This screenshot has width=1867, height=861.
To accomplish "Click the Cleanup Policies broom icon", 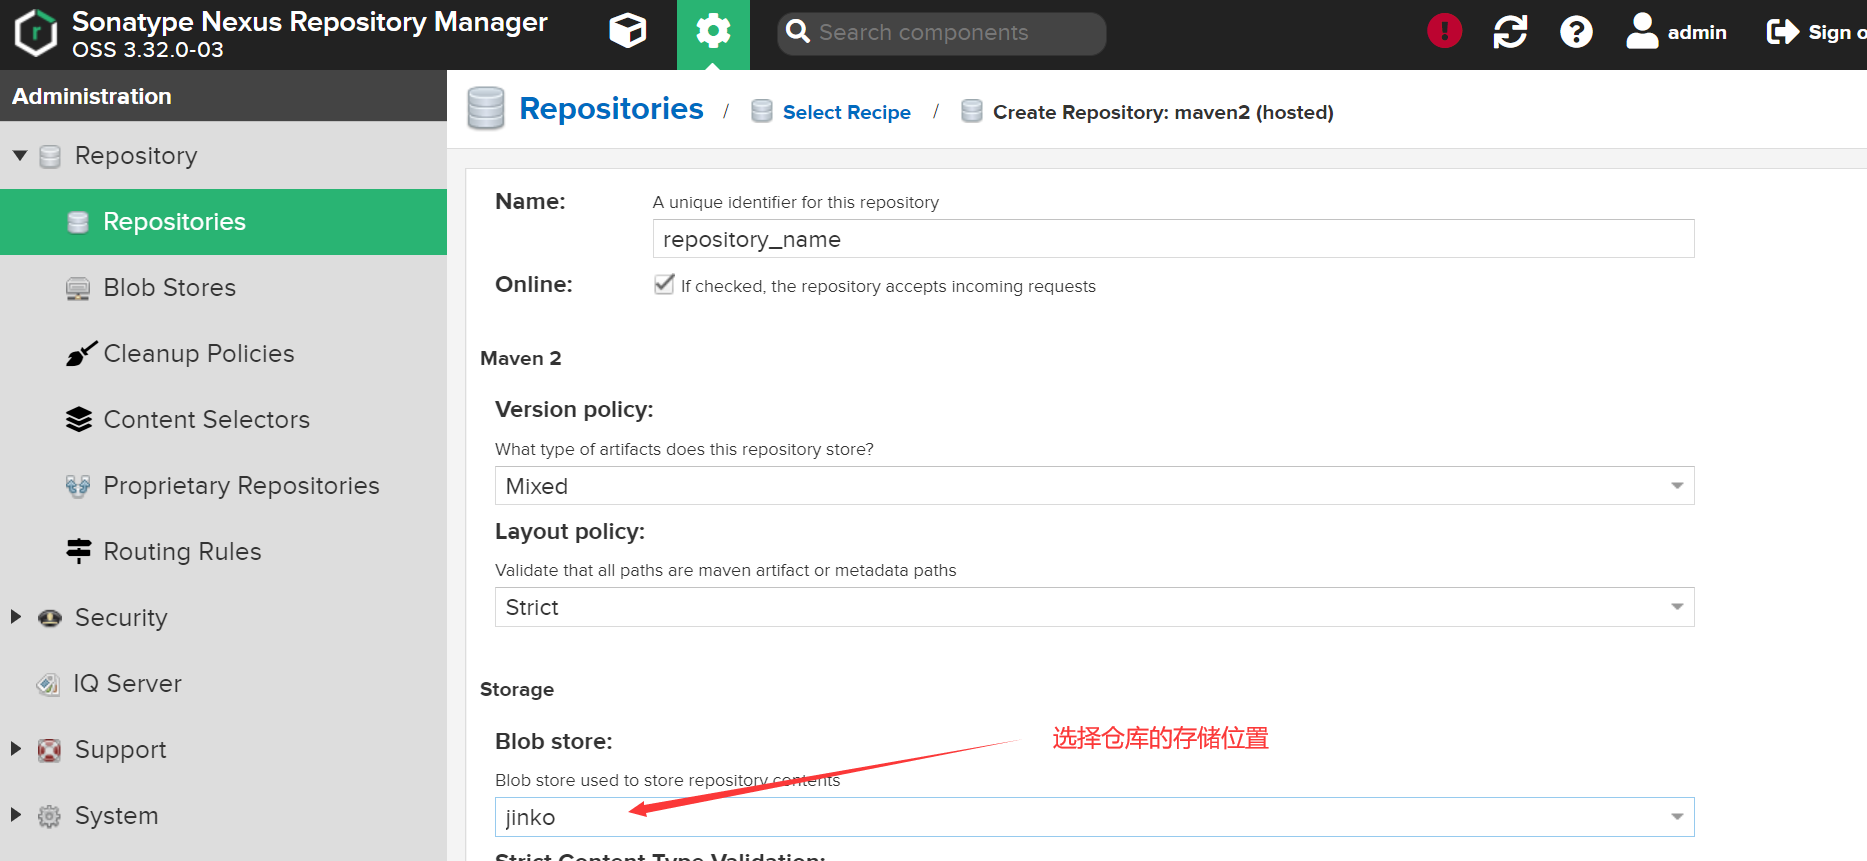I will coord(81,354).
